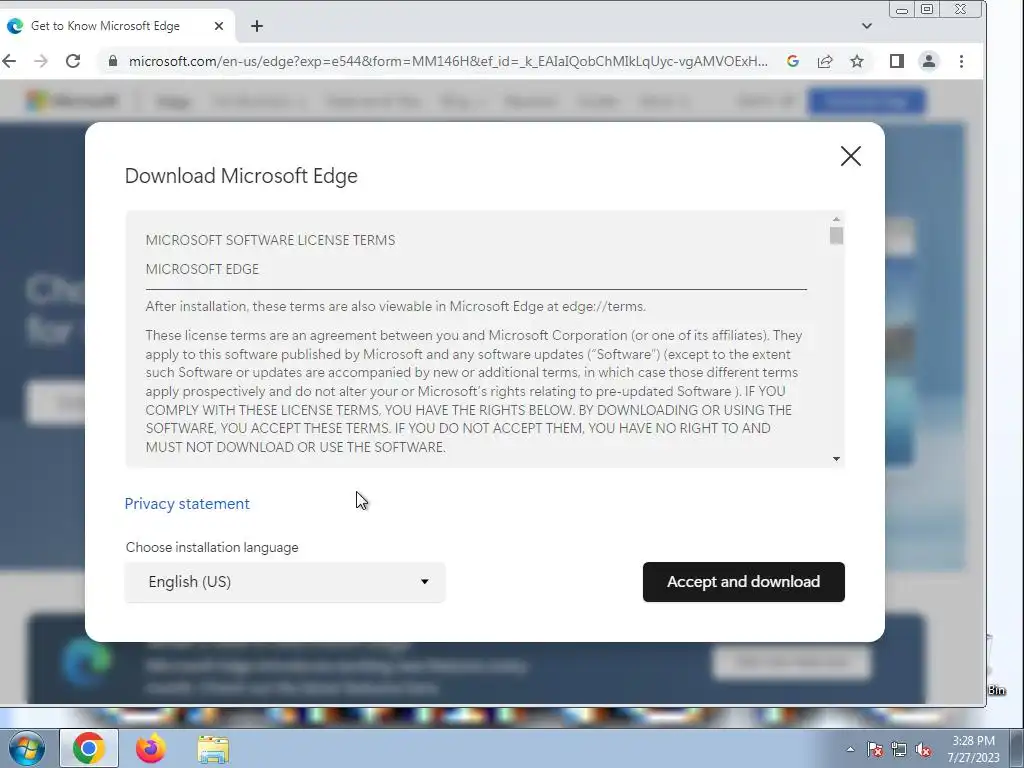Close the Get to Know Microsoft Edge tab
The width and height of the screenshot is (1024, 768).
pyautogui.click(x=219, y=26)
